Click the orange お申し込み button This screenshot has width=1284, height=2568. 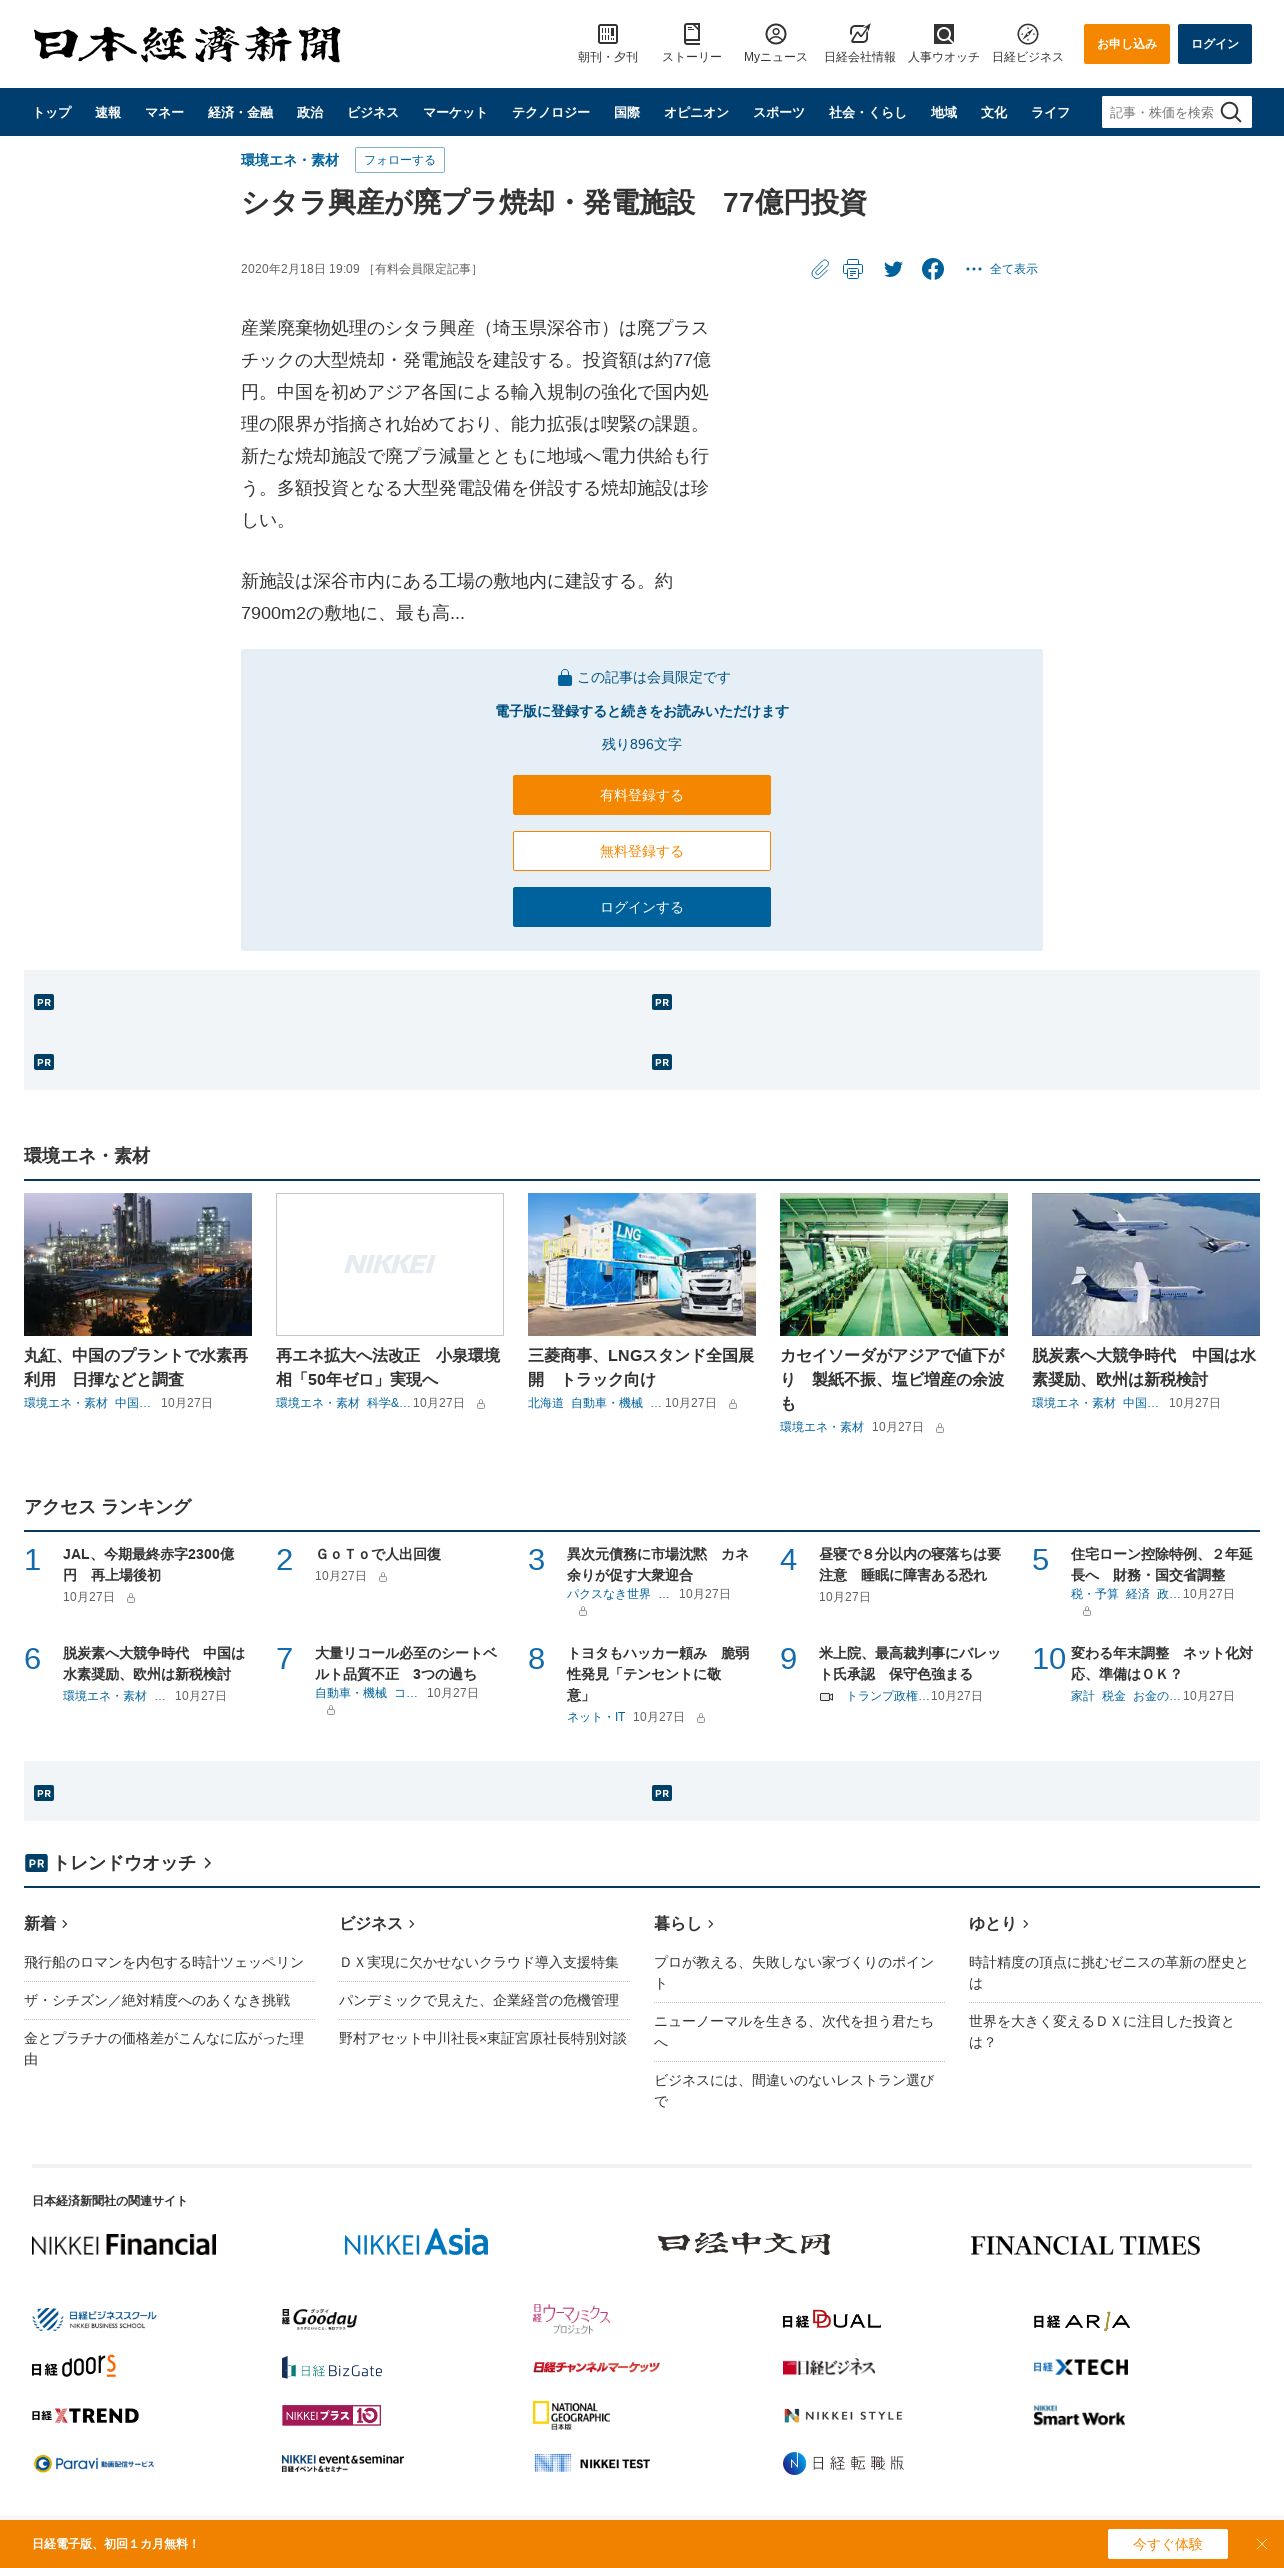(1127, 44)
